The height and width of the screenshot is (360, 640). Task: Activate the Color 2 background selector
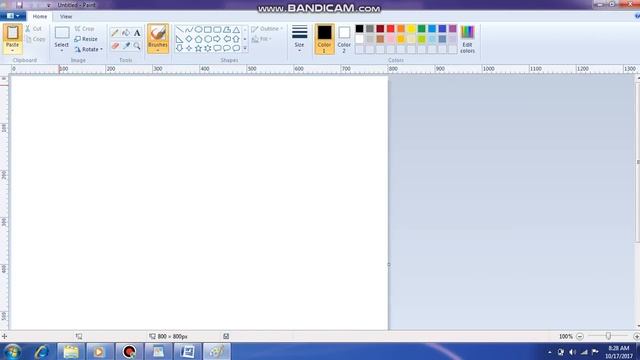point(344,39)
